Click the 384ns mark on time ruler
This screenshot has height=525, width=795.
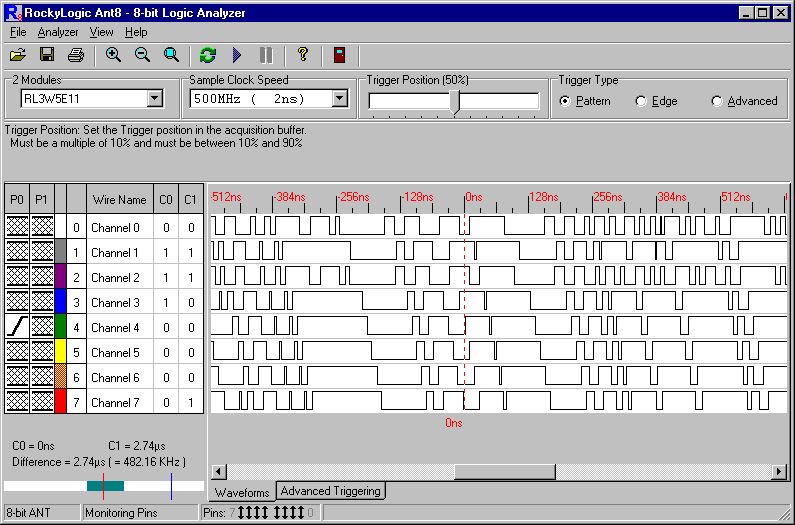click(672, 197)
